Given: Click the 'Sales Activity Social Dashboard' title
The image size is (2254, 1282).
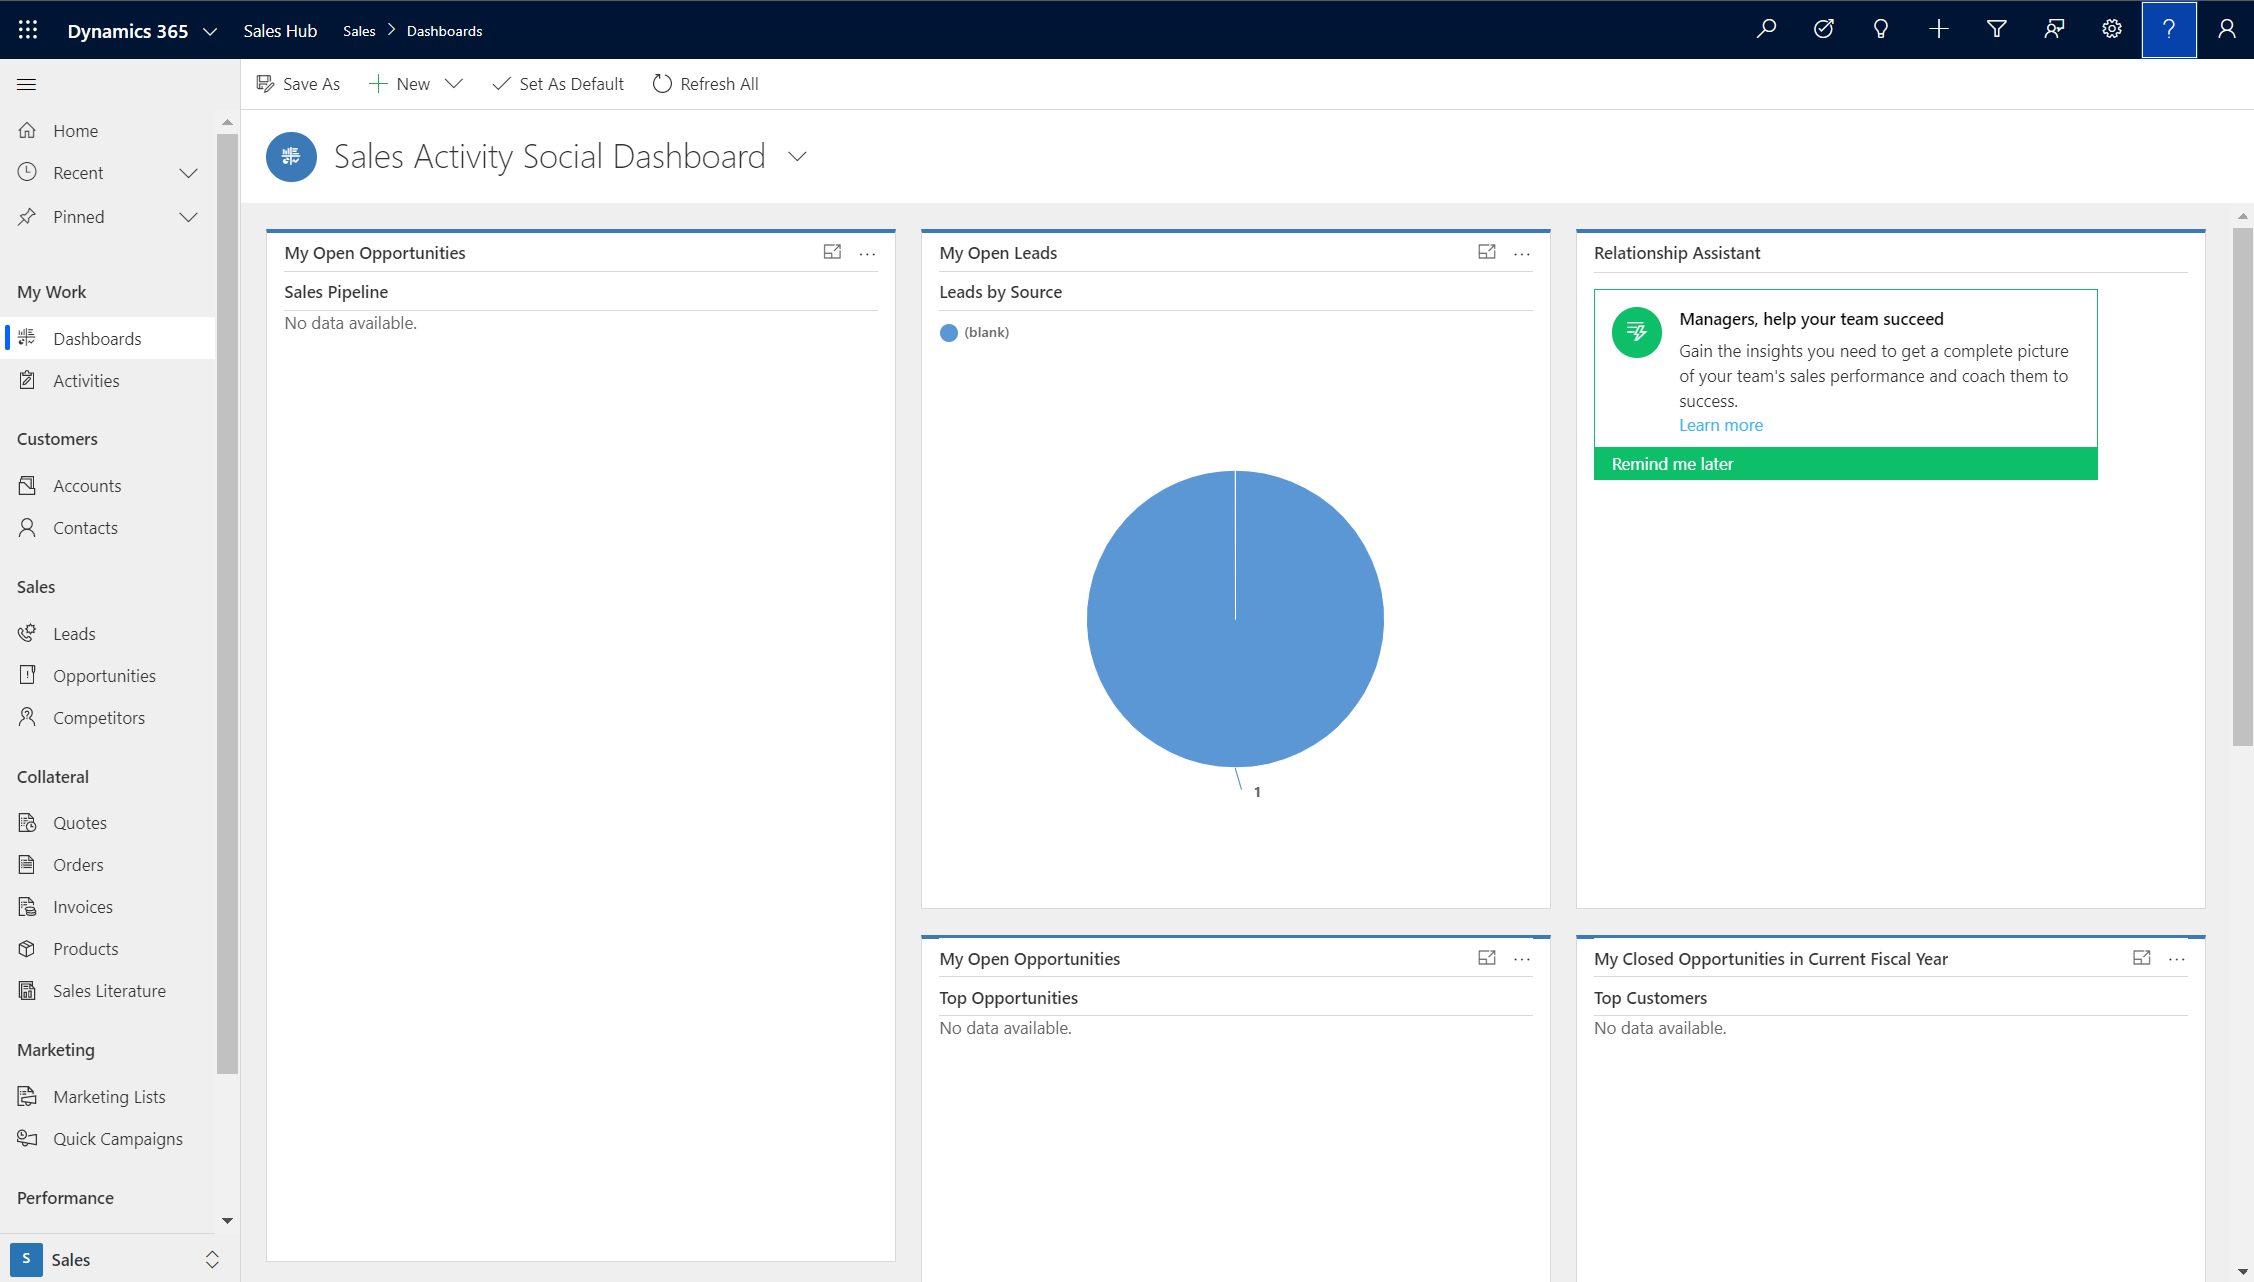Looking at the screenshot, I should click(549, 157).
